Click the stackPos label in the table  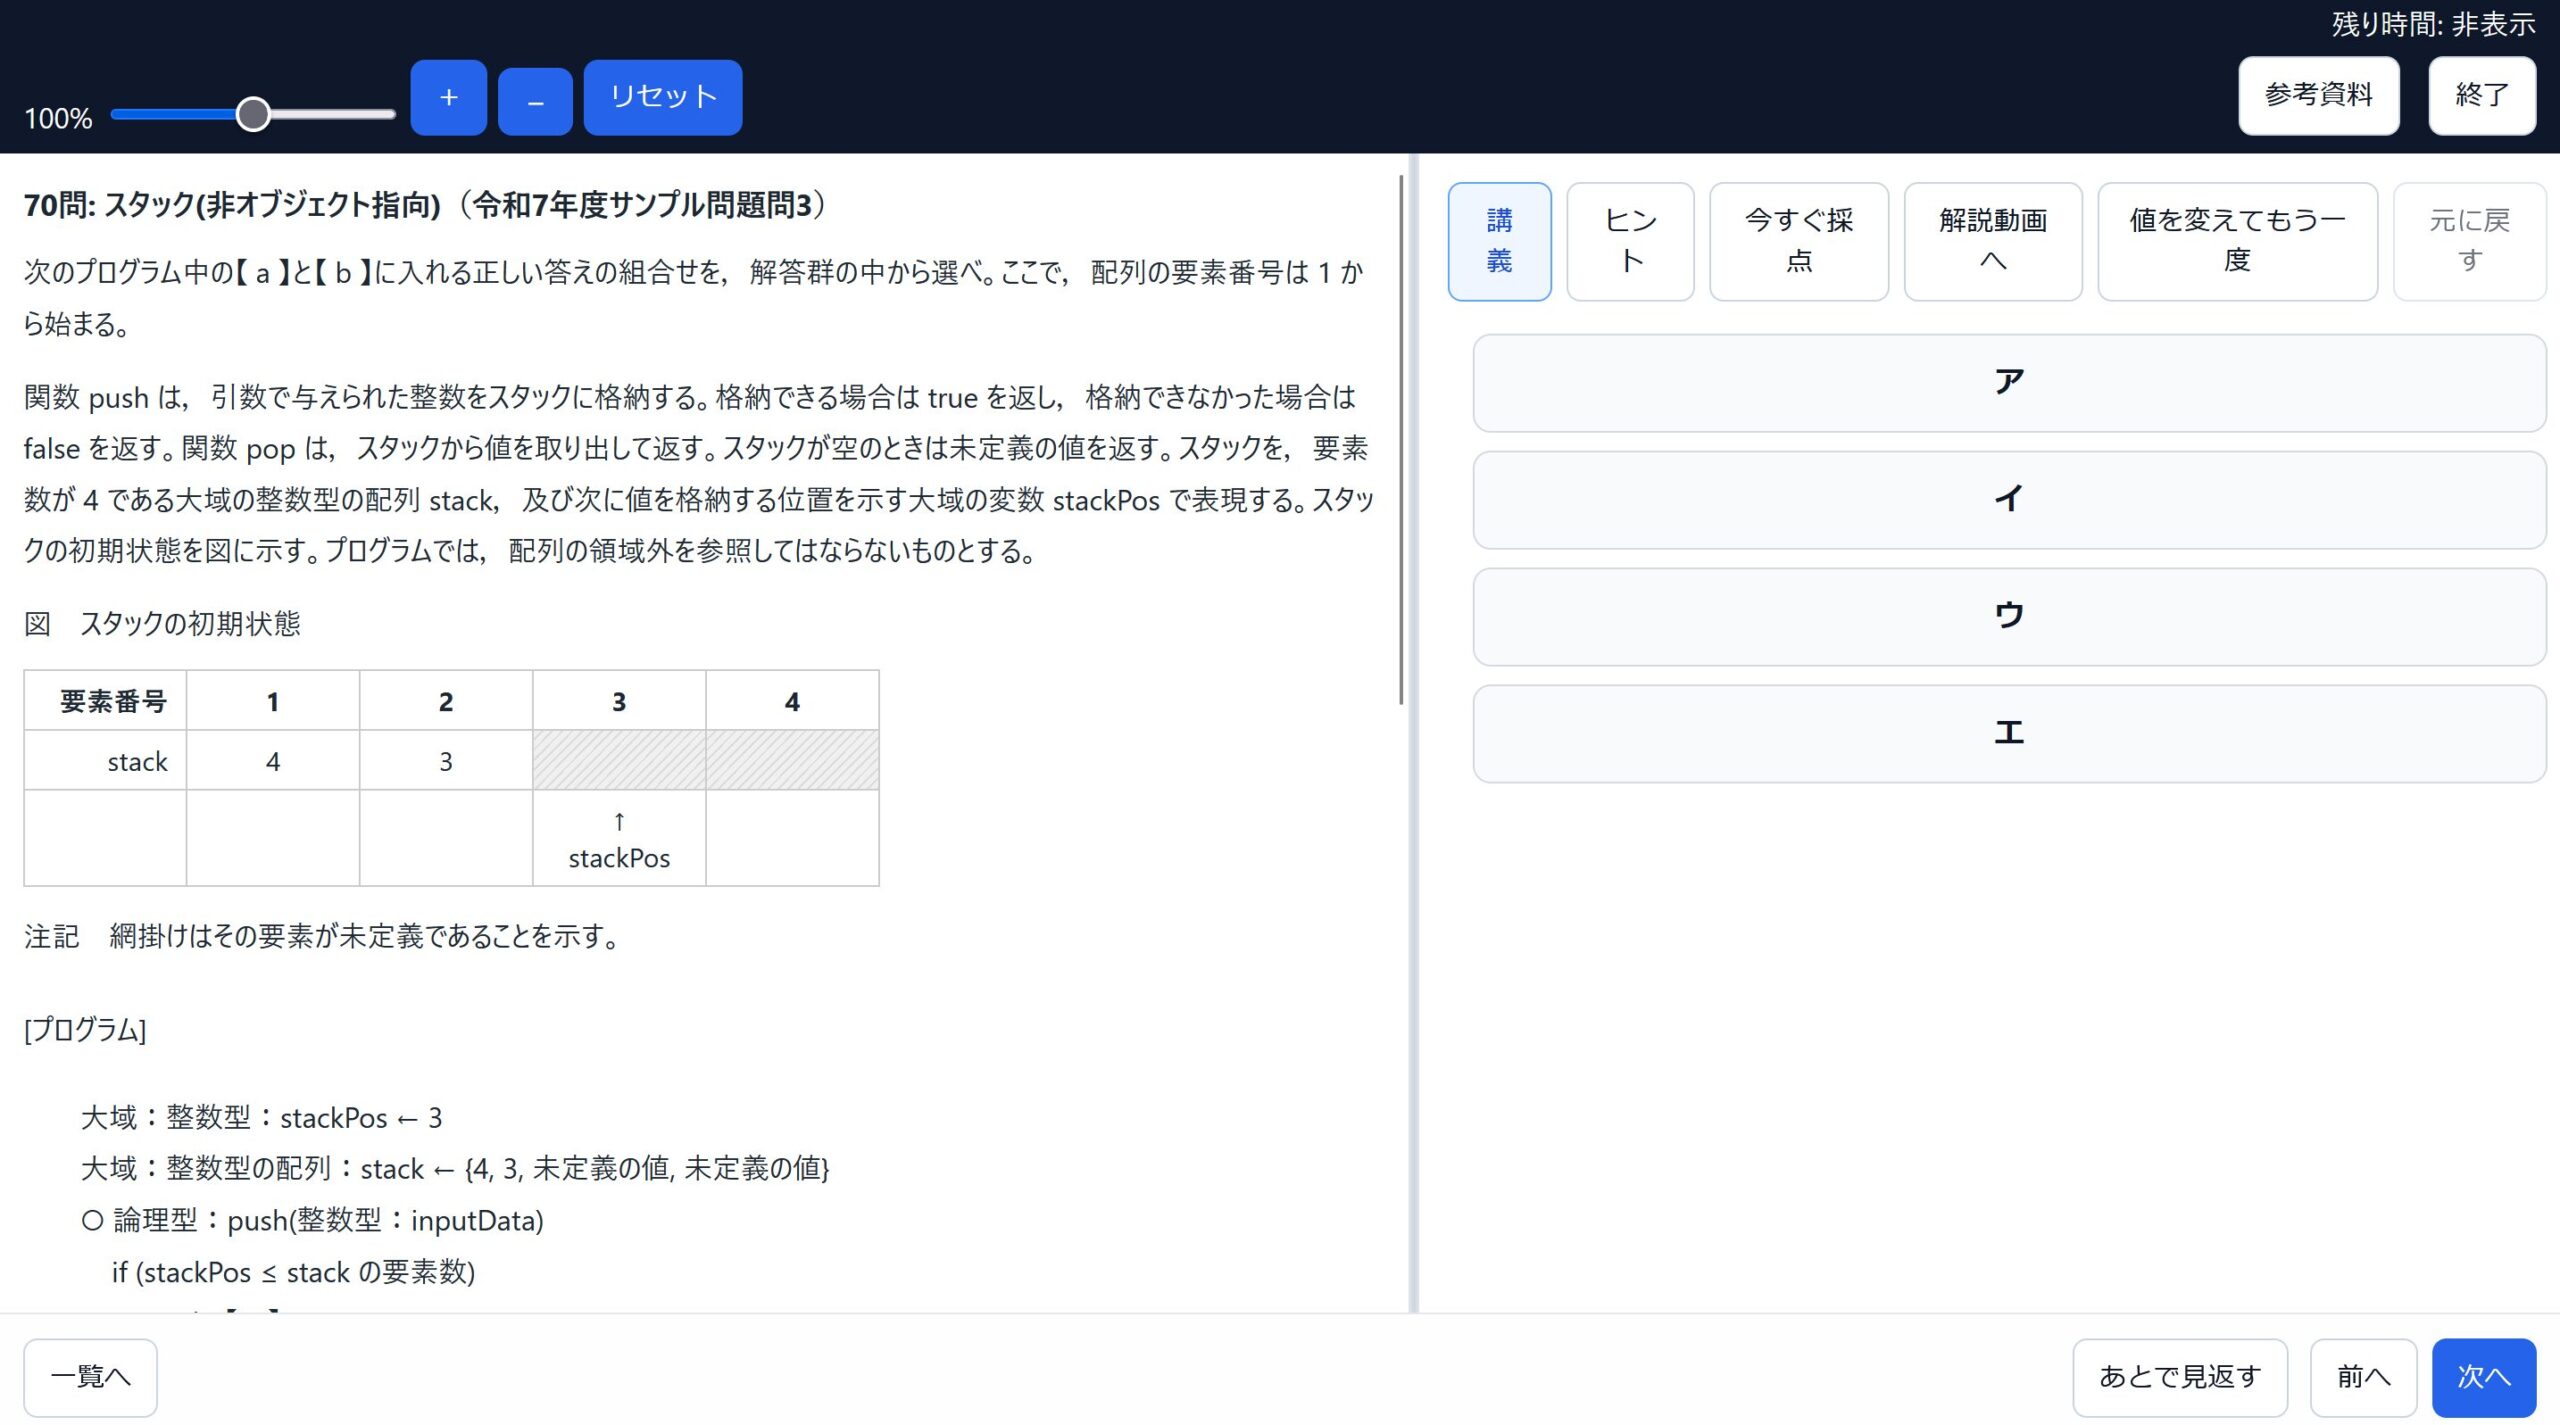pos(619,858)
